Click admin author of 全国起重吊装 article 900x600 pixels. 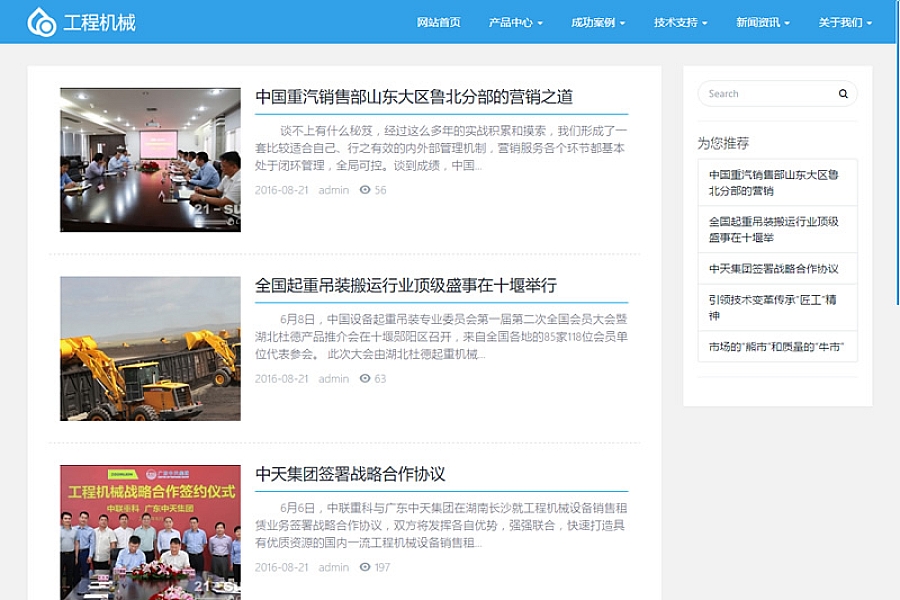click(x=333, y=379)
